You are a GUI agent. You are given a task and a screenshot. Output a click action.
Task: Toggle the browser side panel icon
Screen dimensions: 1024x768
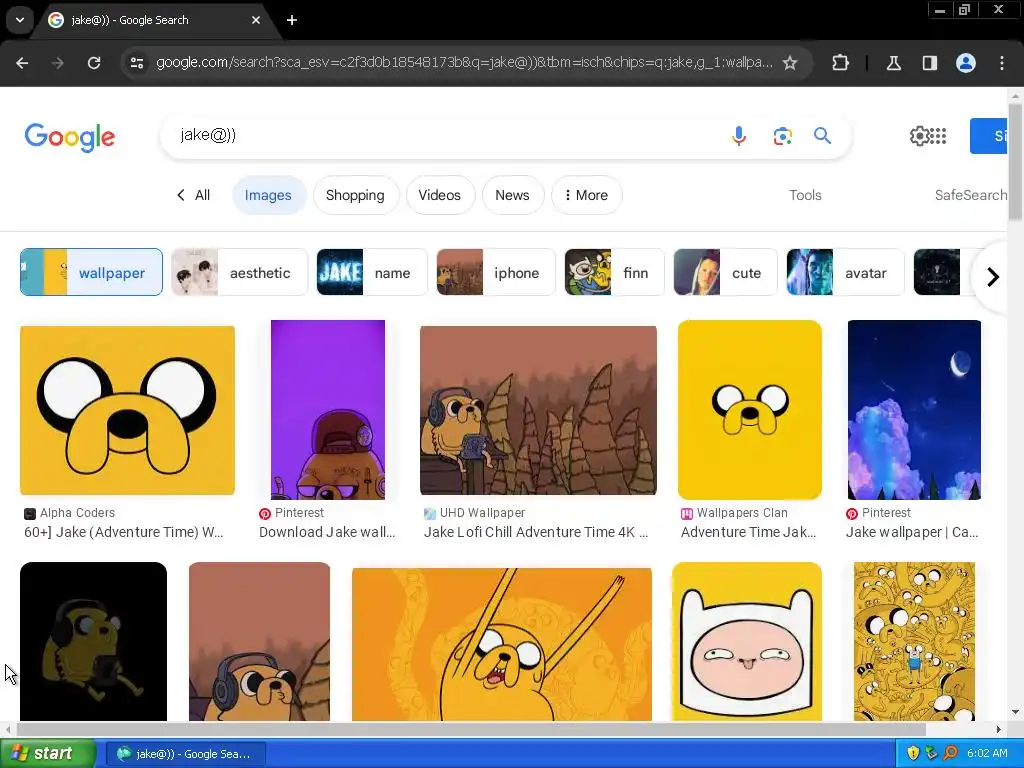point(929,63)
